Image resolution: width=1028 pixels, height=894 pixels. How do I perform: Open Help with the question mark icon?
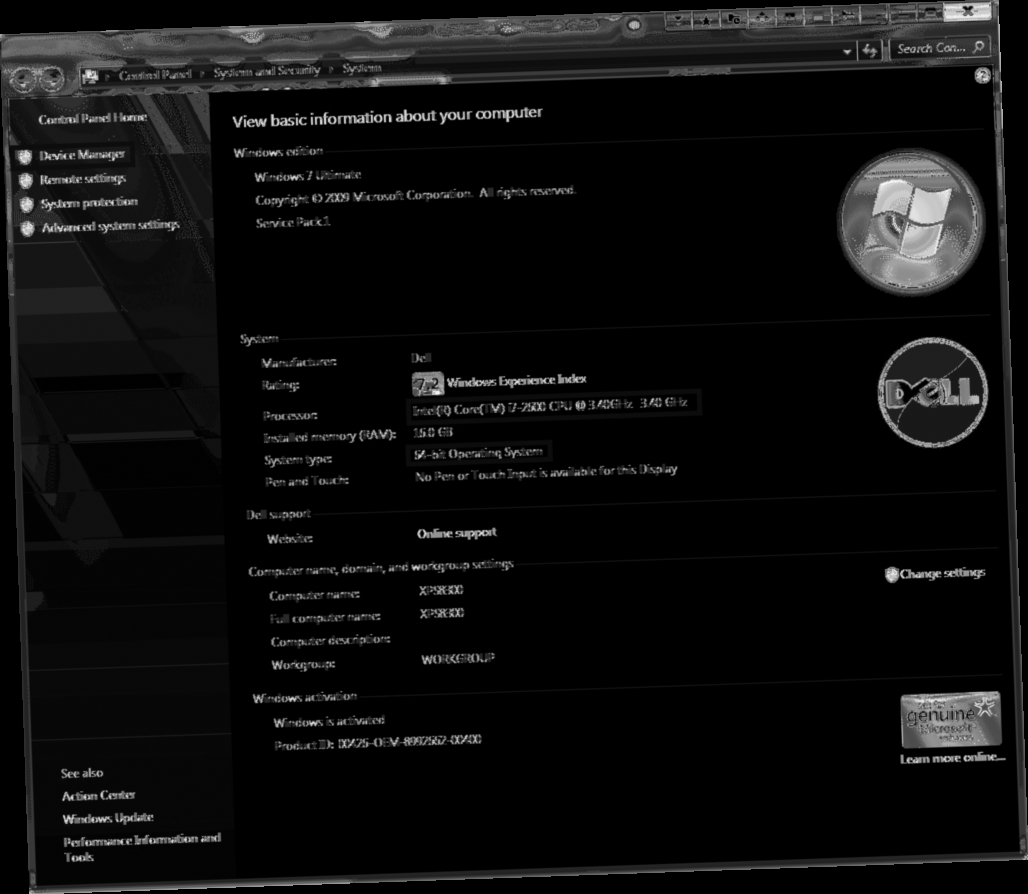pos(982,75)
